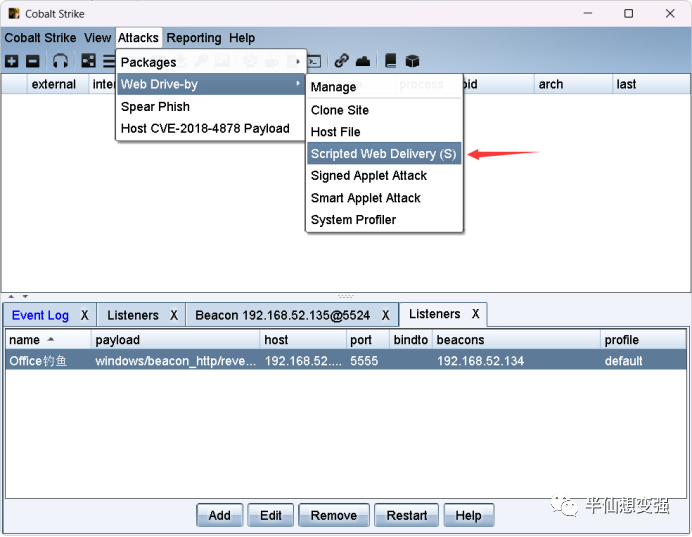
Task: Close the Beacon 192.168.52.135@5524 tab
Action: [x=386, y=315]
